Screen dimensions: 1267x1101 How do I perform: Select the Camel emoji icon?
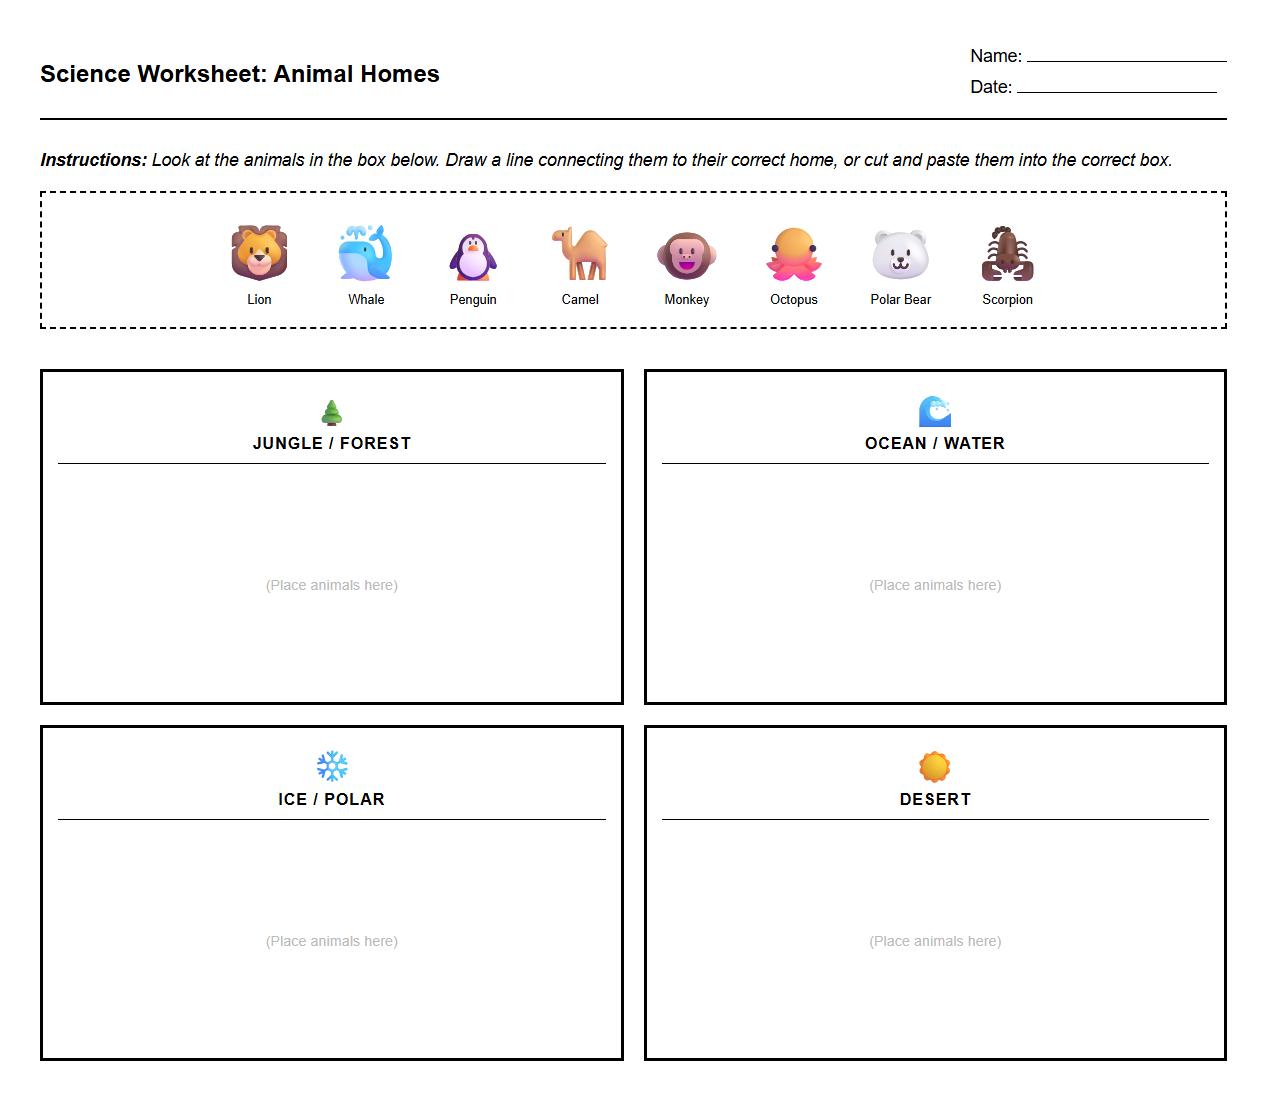tap(580, 255)
